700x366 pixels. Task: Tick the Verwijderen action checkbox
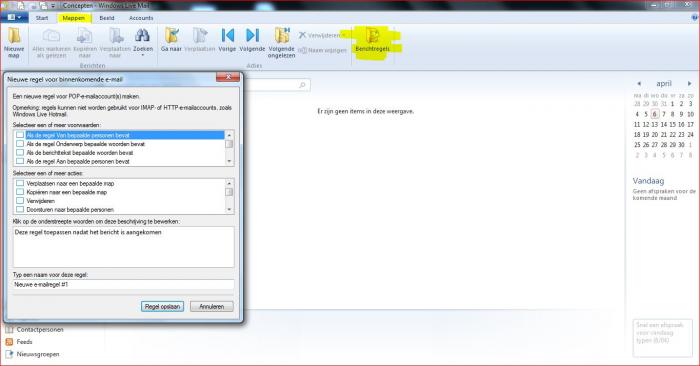[x=20, y=200]
